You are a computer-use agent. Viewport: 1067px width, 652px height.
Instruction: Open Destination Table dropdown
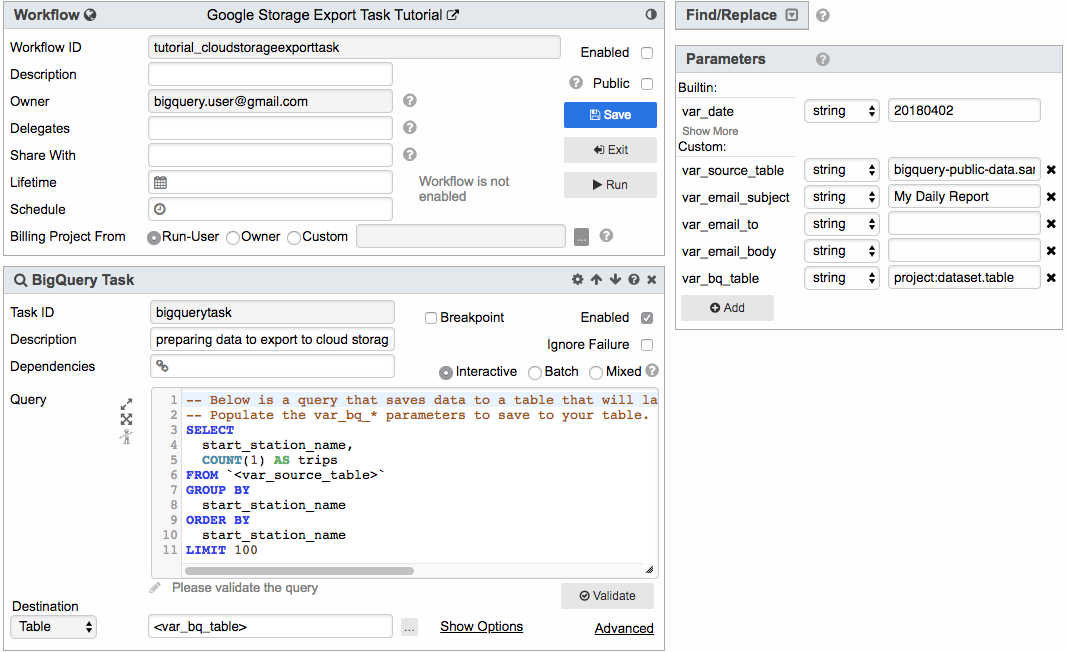pyautogui.click(x=54, y=627)
